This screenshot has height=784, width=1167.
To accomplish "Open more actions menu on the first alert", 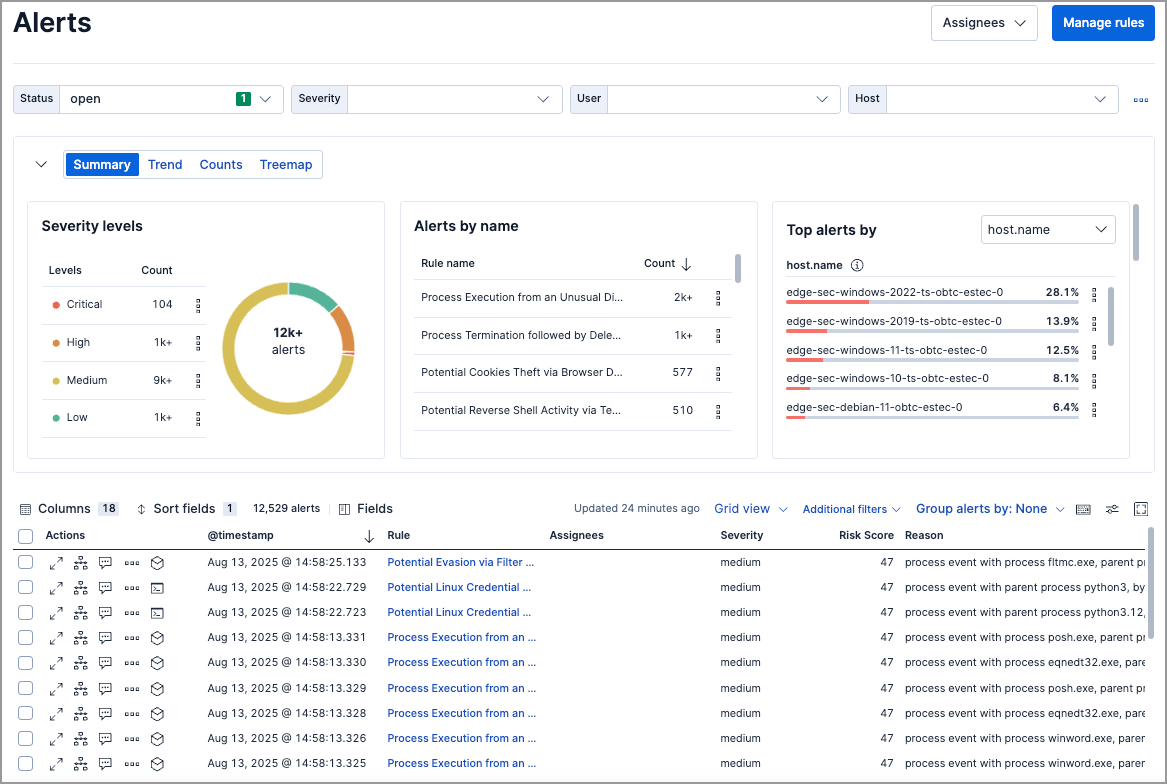I will pyautogui.click(x=130, y=562).
